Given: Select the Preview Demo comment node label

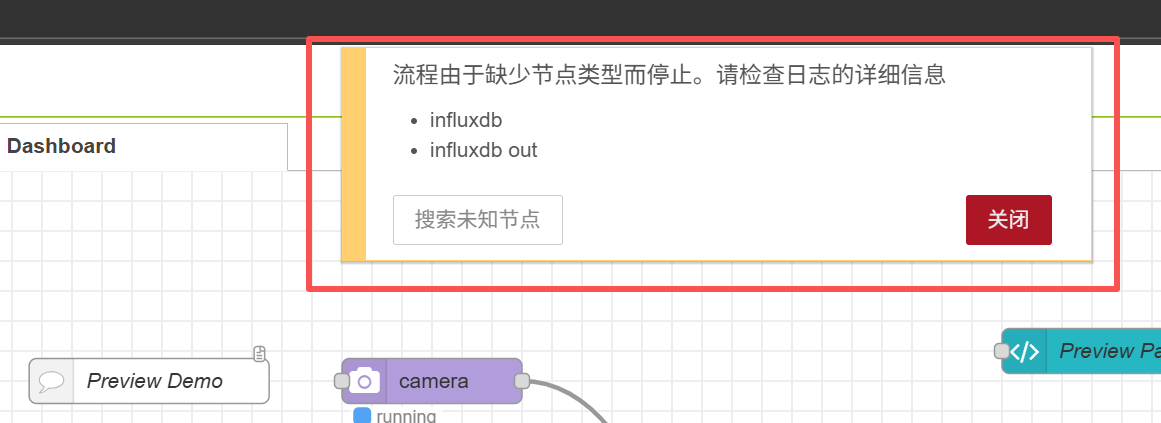Looking at the screenshot, I should point(155,381).
